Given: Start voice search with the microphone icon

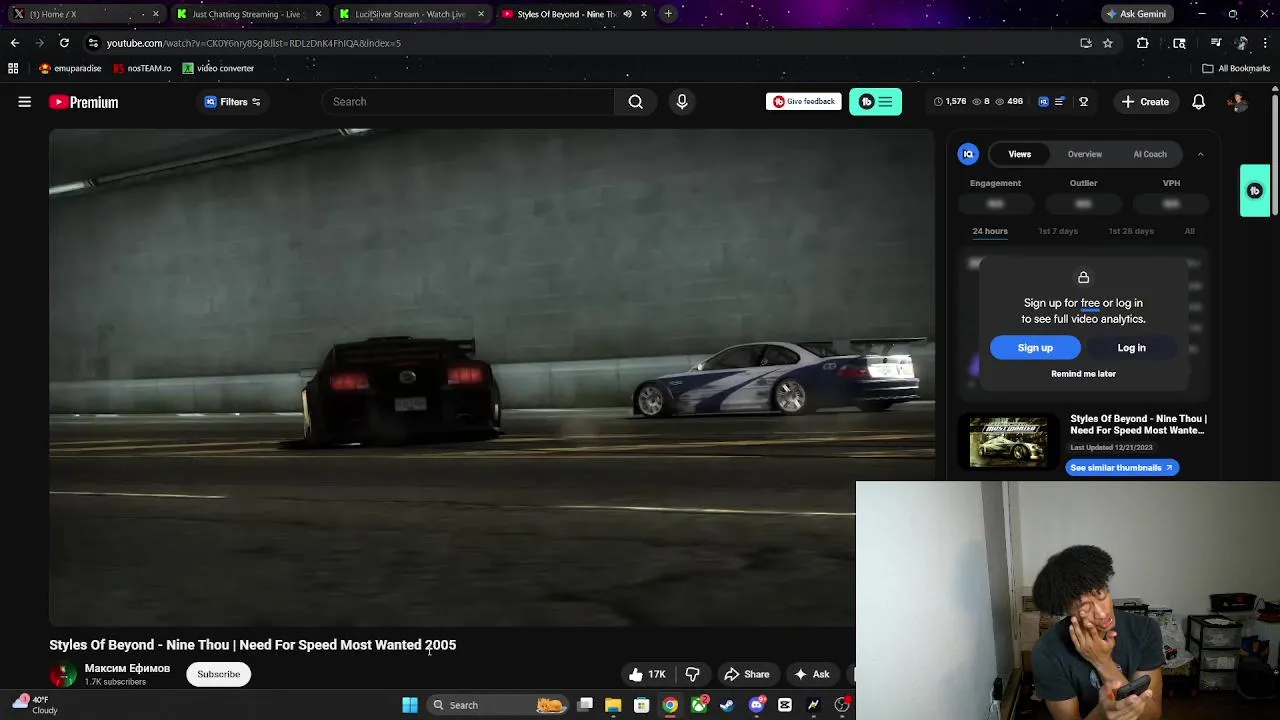Looking at the screenshot, I should (682, 102).
